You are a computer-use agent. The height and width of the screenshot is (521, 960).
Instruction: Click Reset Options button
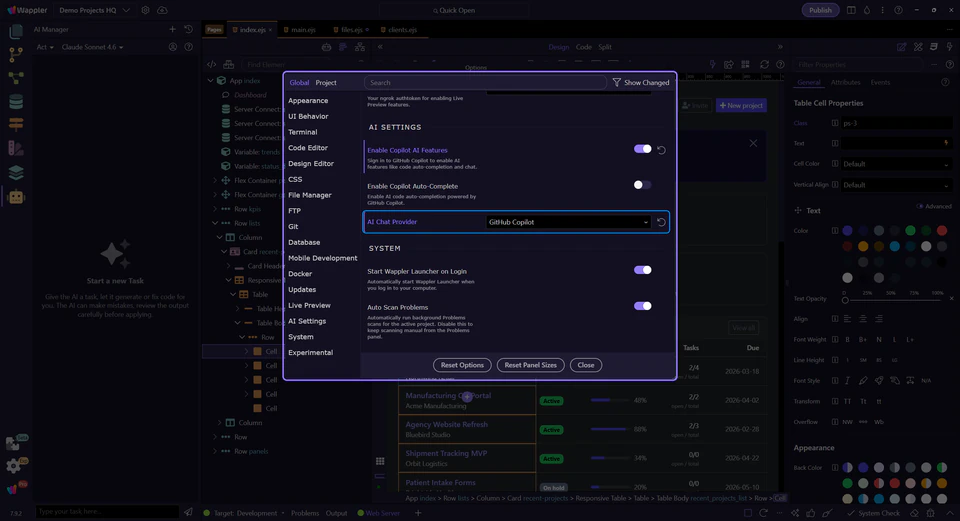(462, 365)
